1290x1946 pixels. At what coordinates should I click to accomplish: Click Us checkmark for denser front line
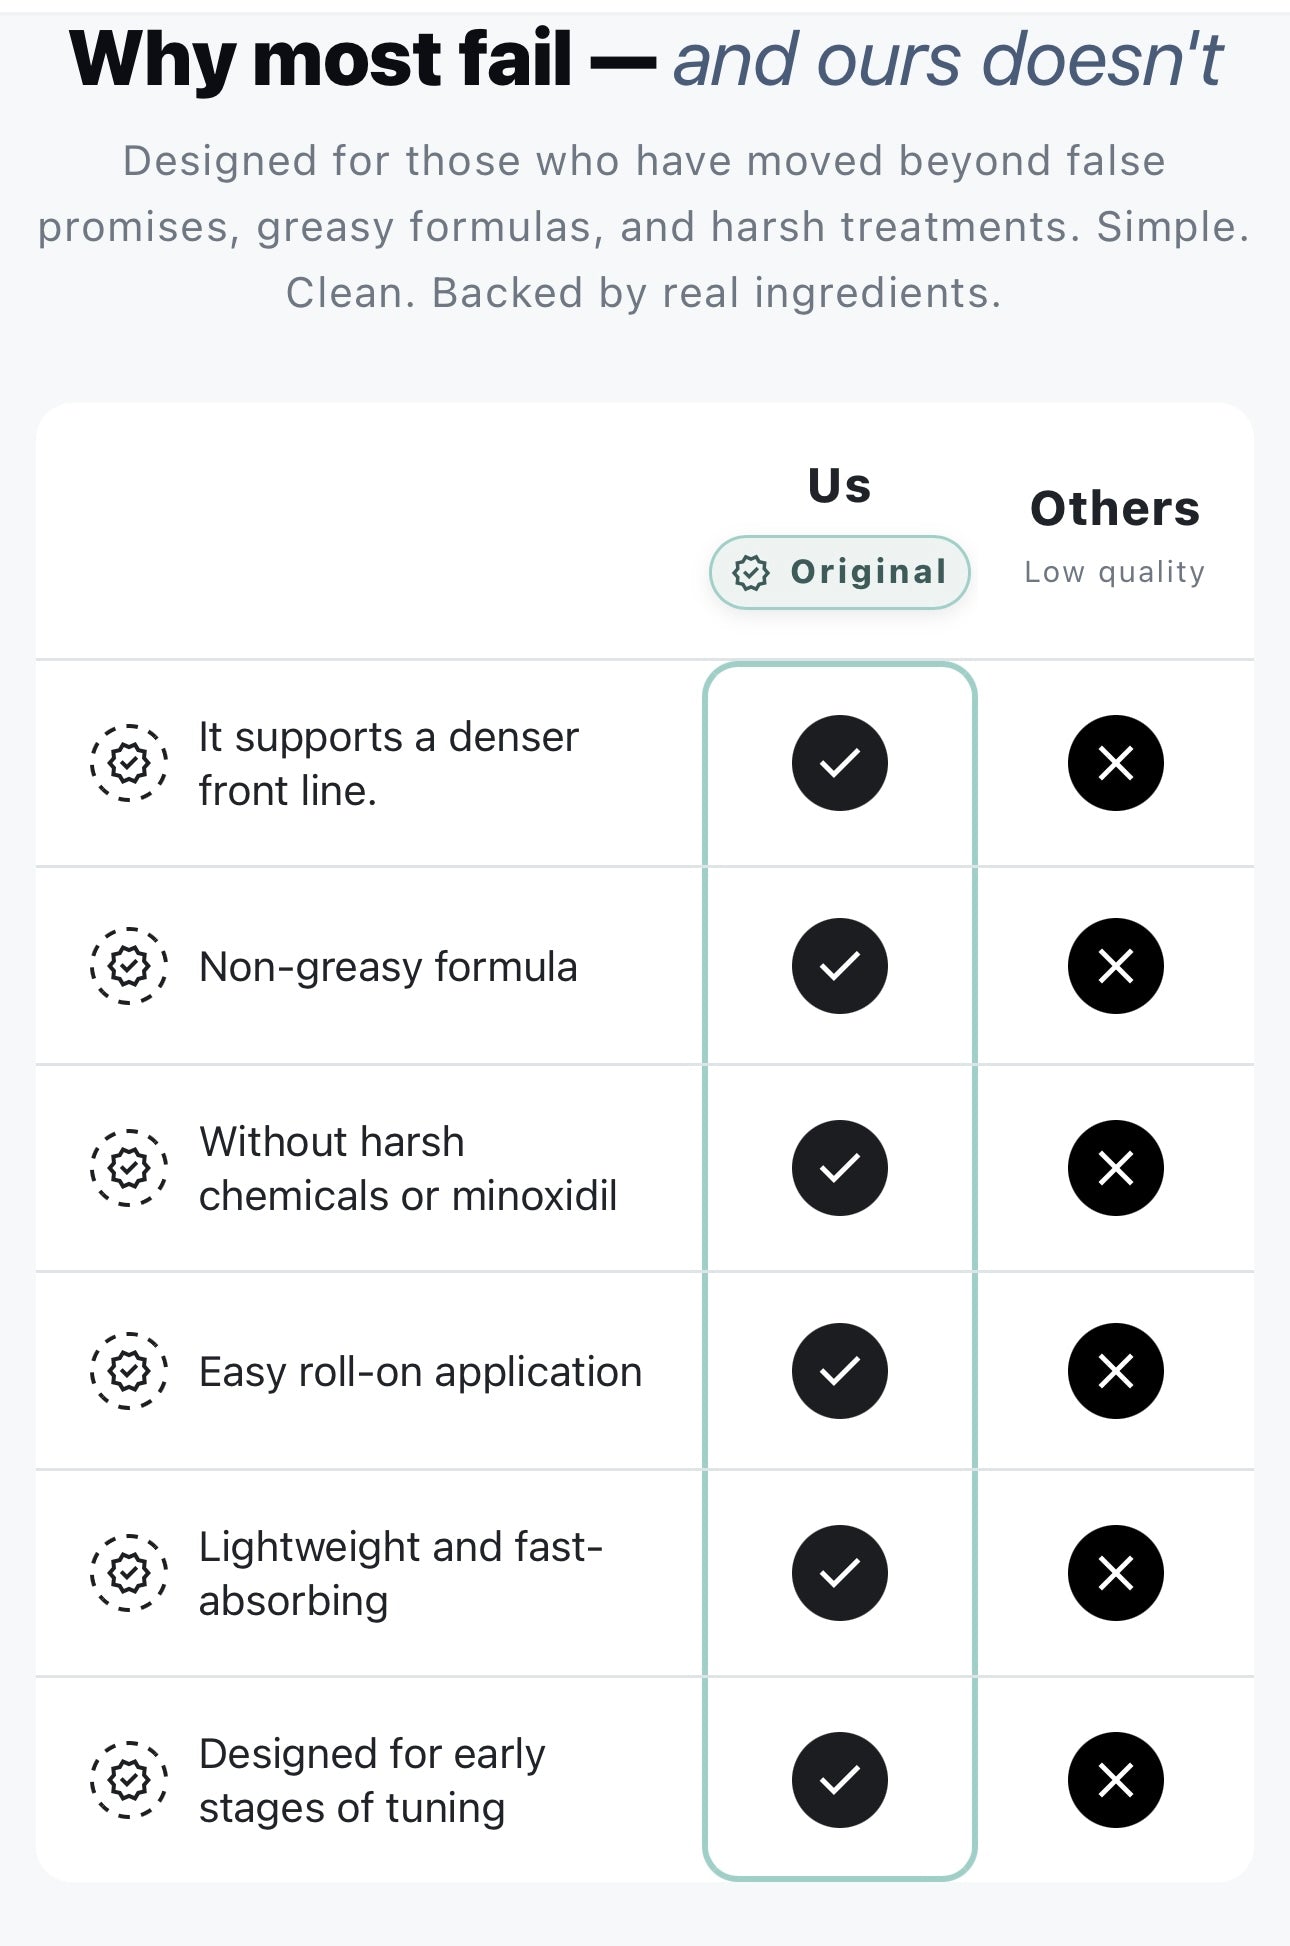click(840, 763)
